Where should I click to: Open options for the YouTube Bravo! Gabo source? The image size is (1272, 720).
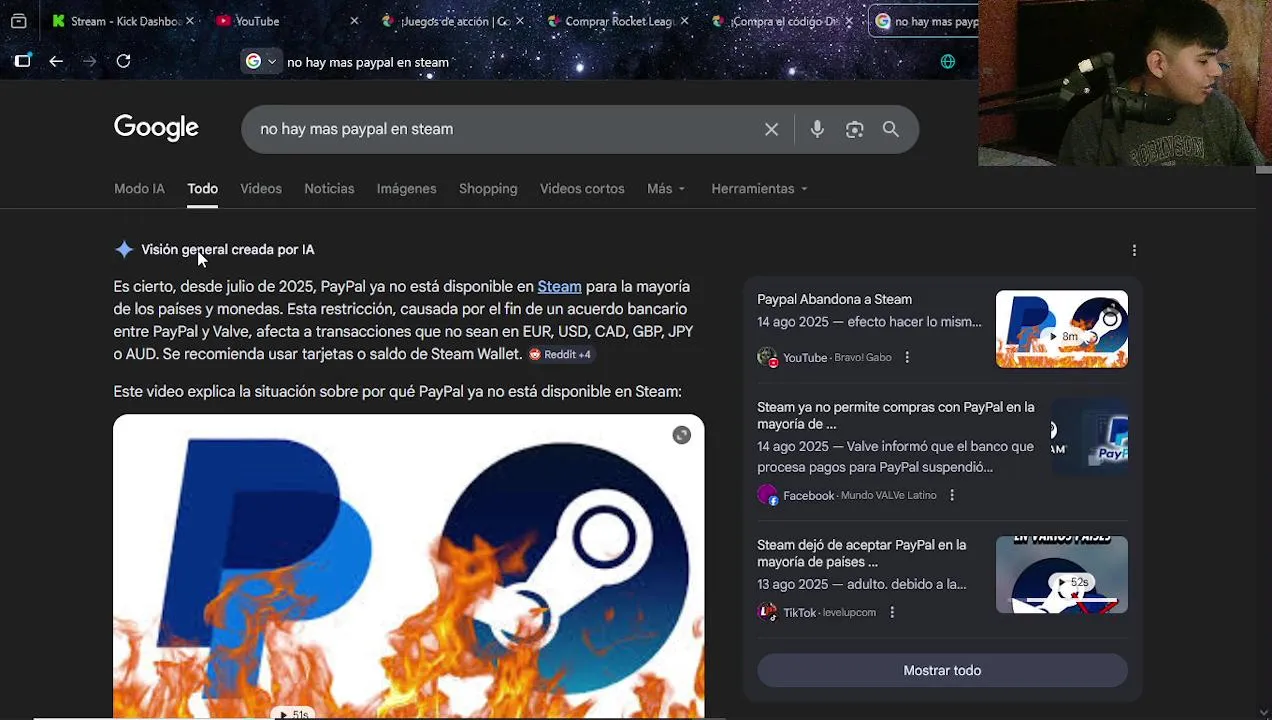(907, 357)
